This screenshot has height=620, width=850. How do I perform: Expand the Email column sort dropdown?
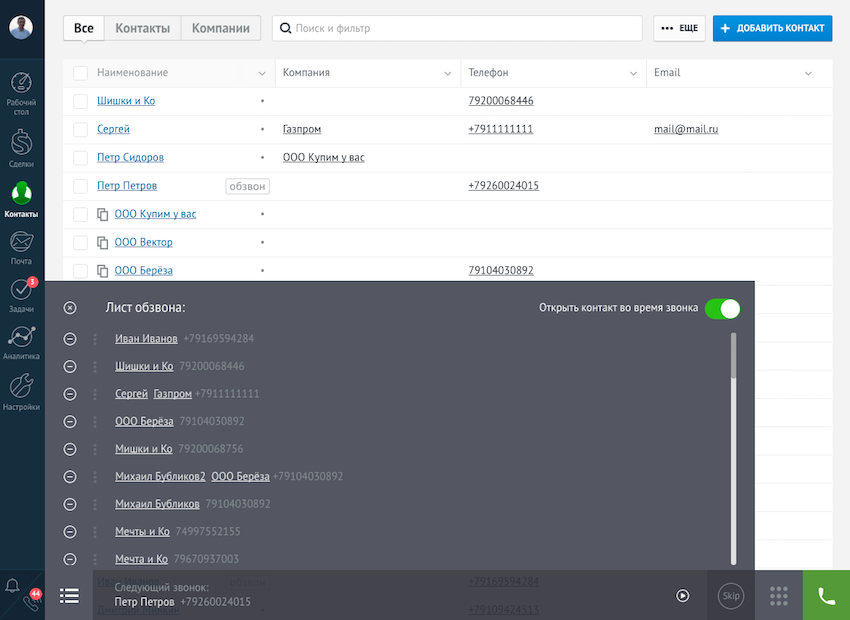pos(808,73)
